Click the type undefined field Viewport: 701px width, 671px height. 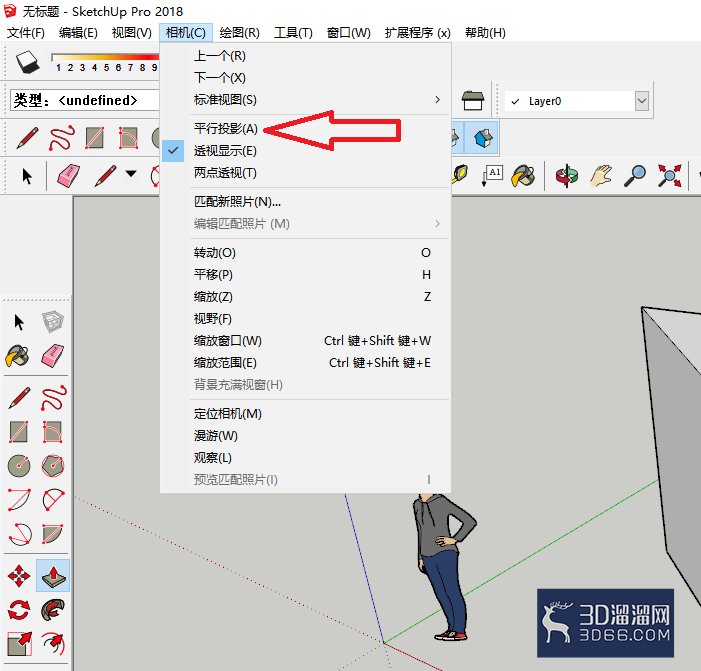coord(85,100)
